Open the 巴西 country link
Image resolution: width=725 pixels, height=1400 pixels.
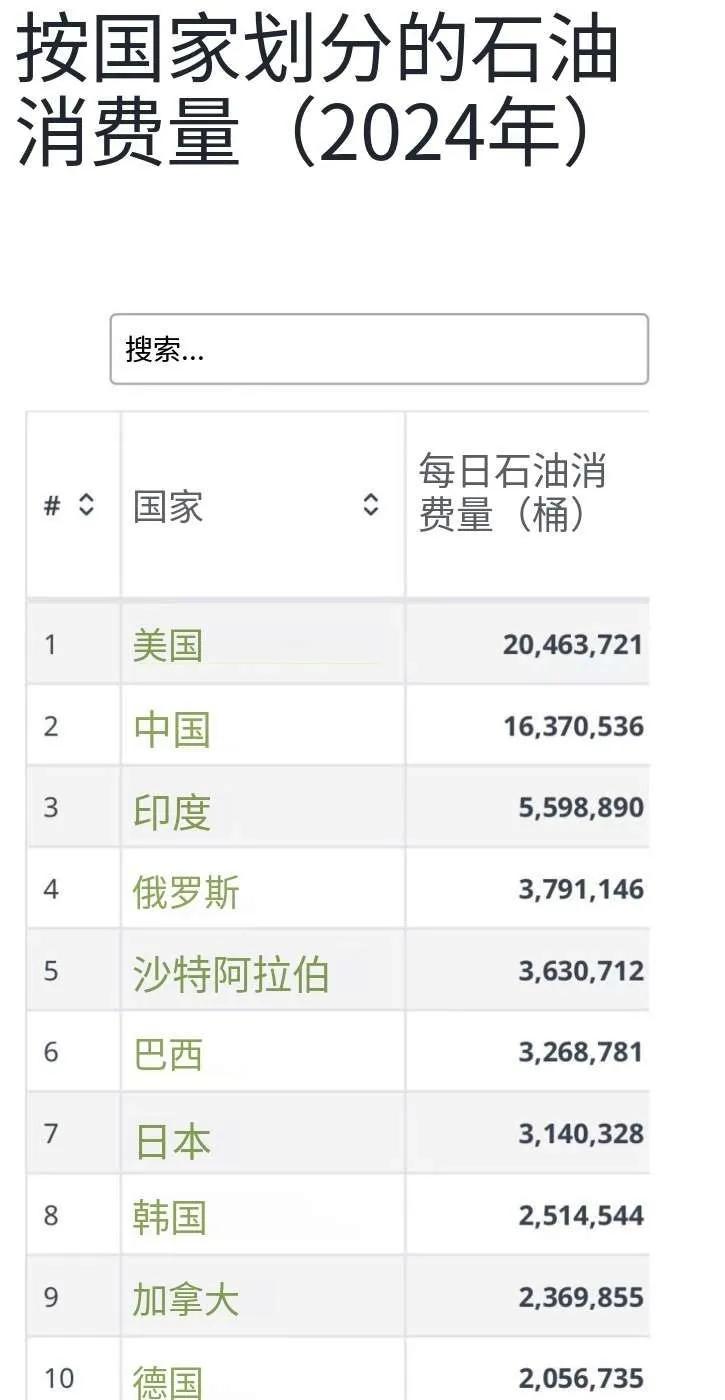[x=168, y=1054]
